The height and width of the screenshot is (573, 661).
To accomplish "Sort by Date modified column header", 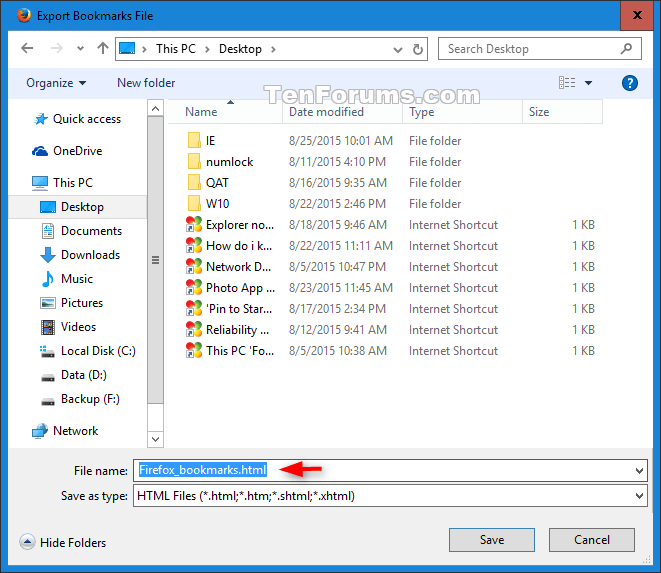I will point(342,112).
